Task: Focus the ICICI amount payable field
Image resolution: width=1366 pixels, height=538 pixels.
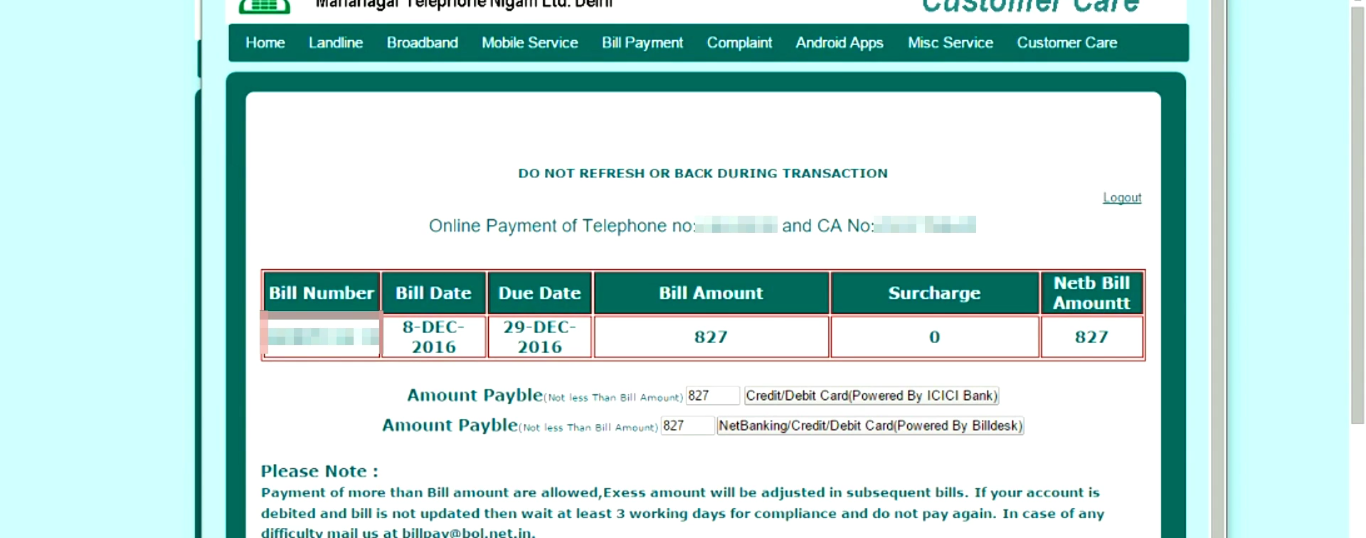Action: click(x=713, y=396)
